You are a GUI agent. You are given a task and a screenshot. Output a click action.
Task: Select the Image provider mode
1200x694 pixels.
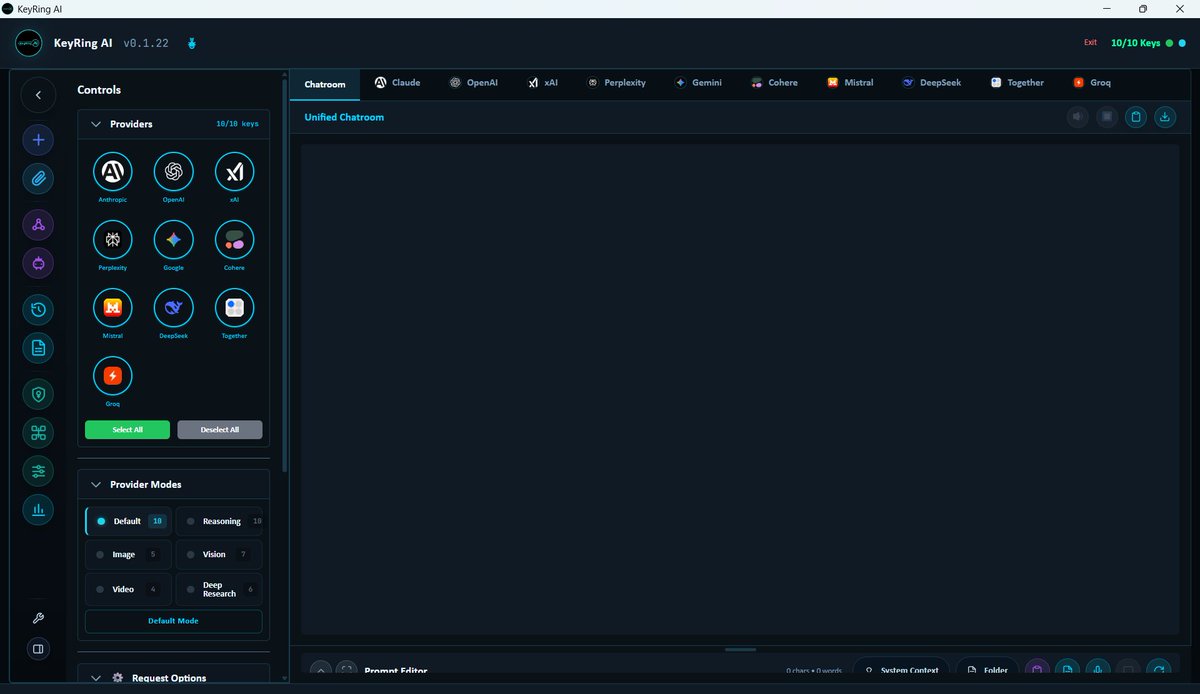pyautogui.click(x=129, y=554)
